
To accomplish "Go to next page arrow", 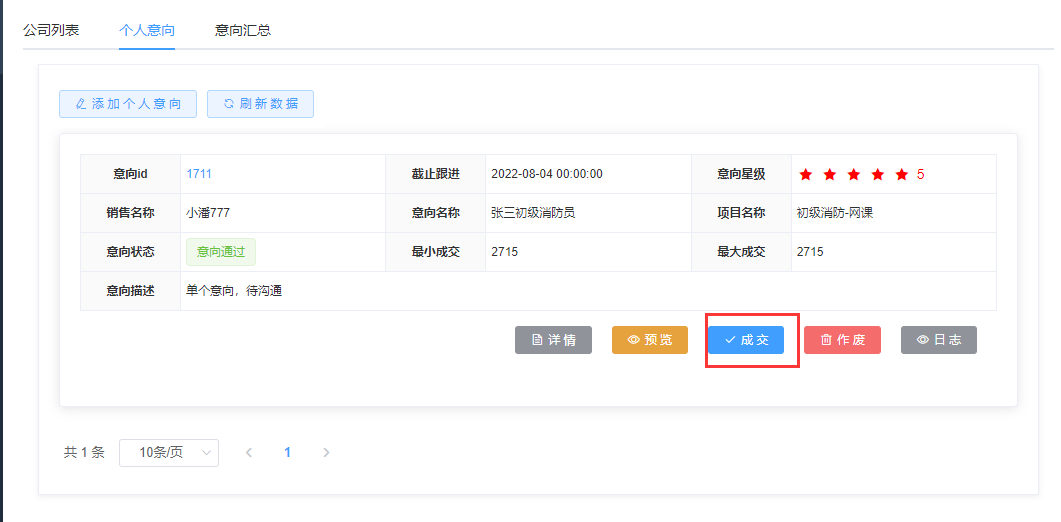I will (326, 452).
